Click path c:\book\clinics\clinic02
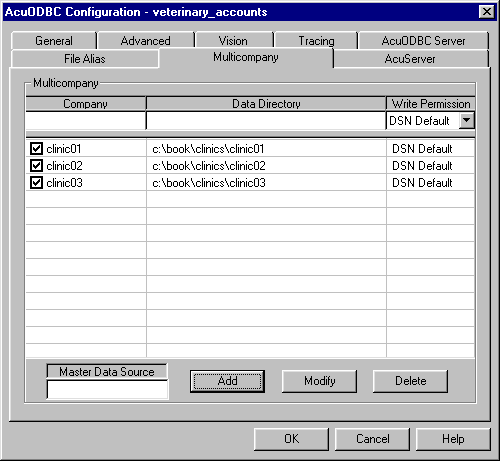 pyautogui.click(x=209, y=166)
